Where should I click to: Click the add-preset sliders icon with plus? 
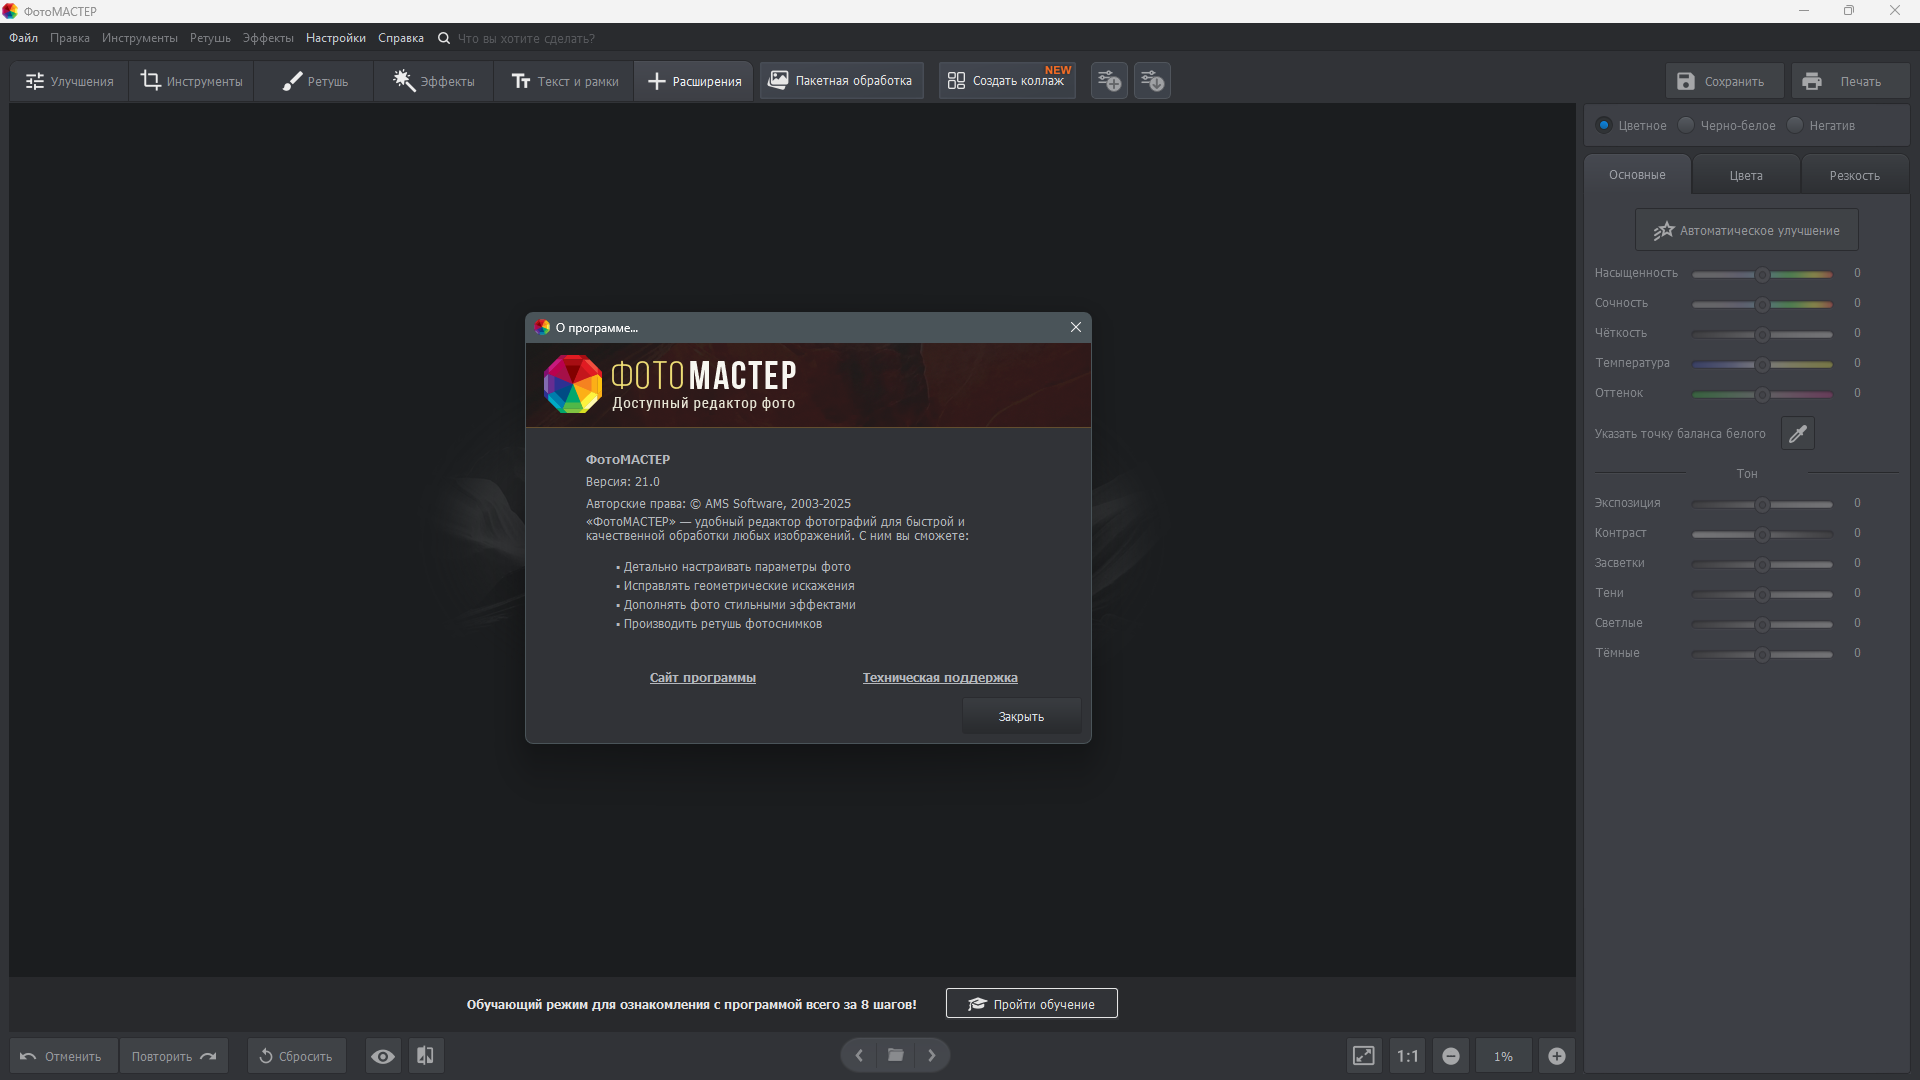[x=1109, y=80]
